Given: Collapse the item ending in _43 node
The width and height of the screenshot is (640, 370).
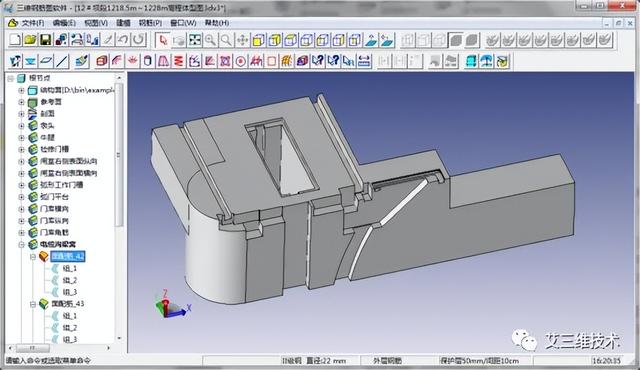Looking at the screenshot, I should tap(33, 304).
